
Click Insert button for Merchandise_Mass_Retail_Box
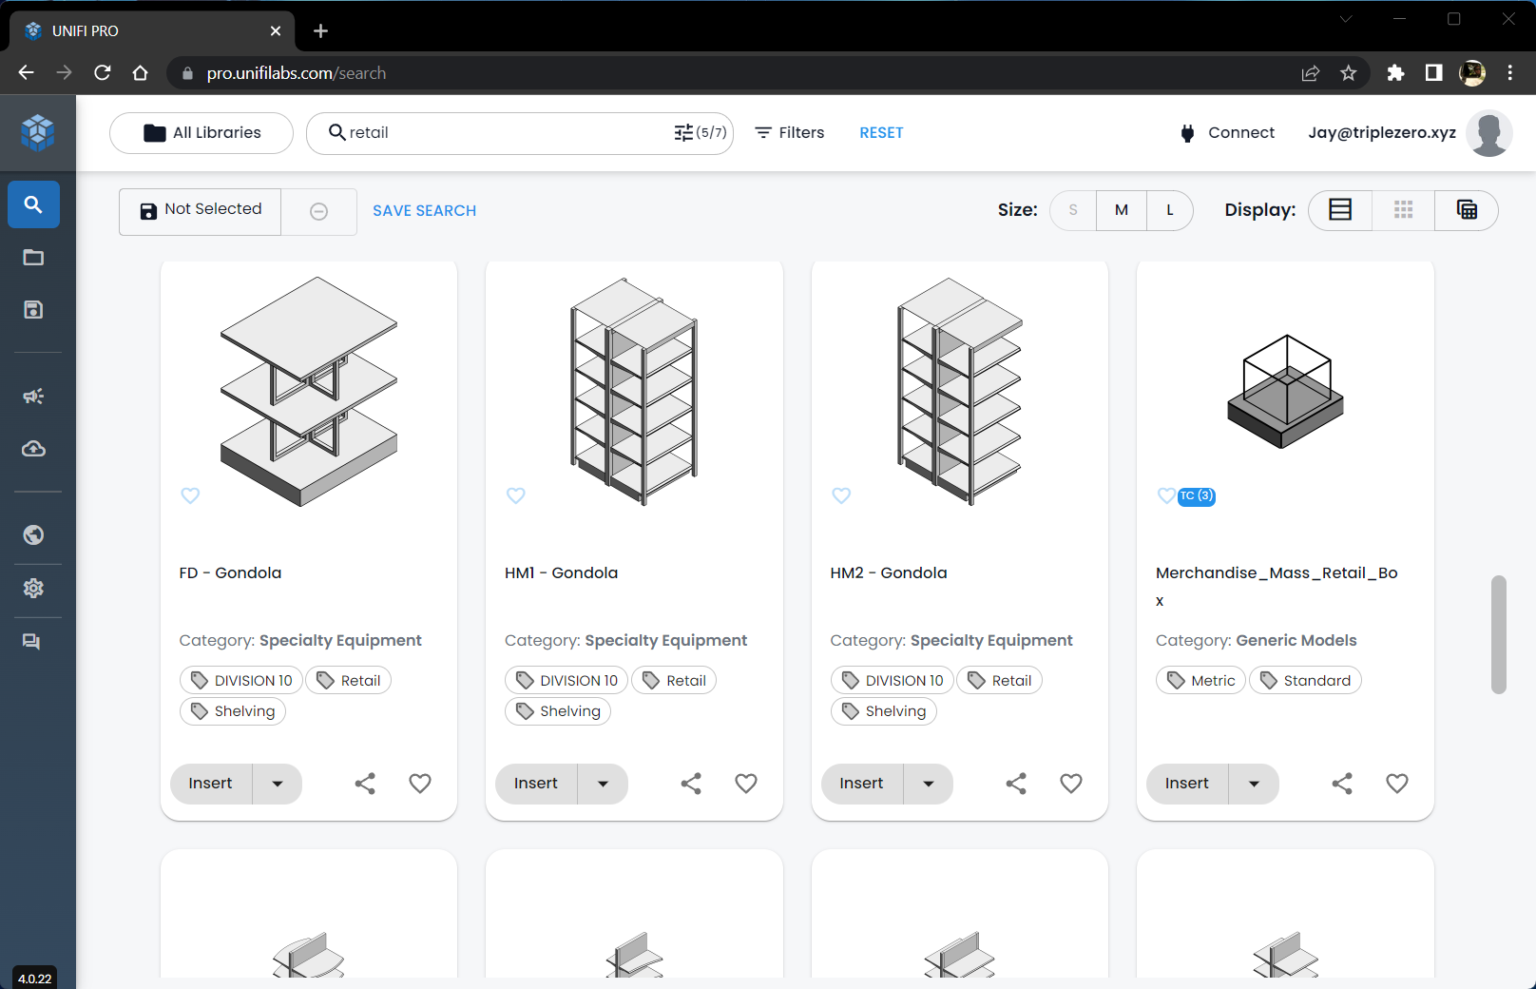coord(1187,784)
